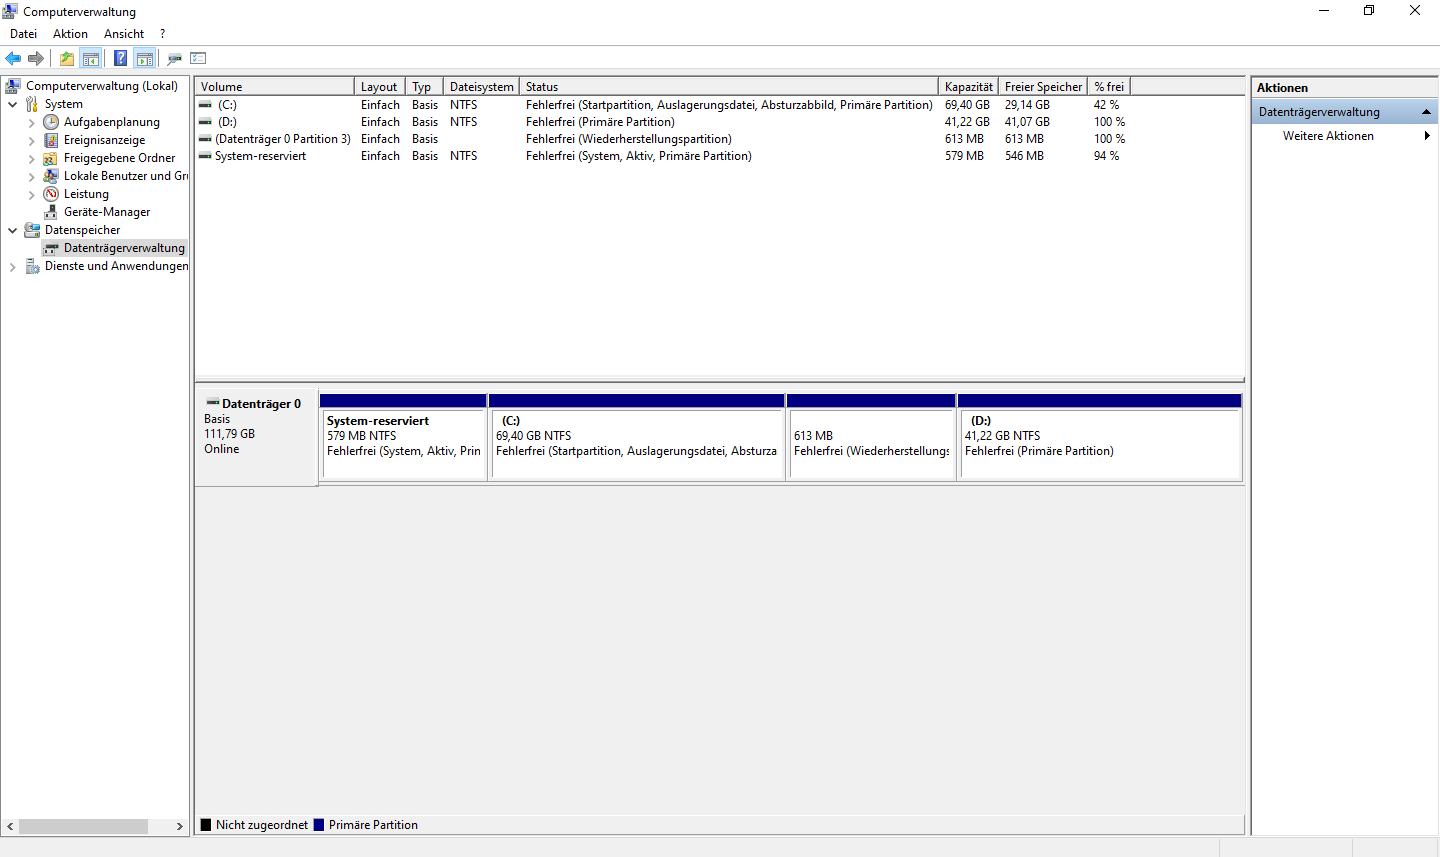The height and width of the screenshot is (857, 1440).
Task: Open the Datei menu
Action: [x=23, y=34]
